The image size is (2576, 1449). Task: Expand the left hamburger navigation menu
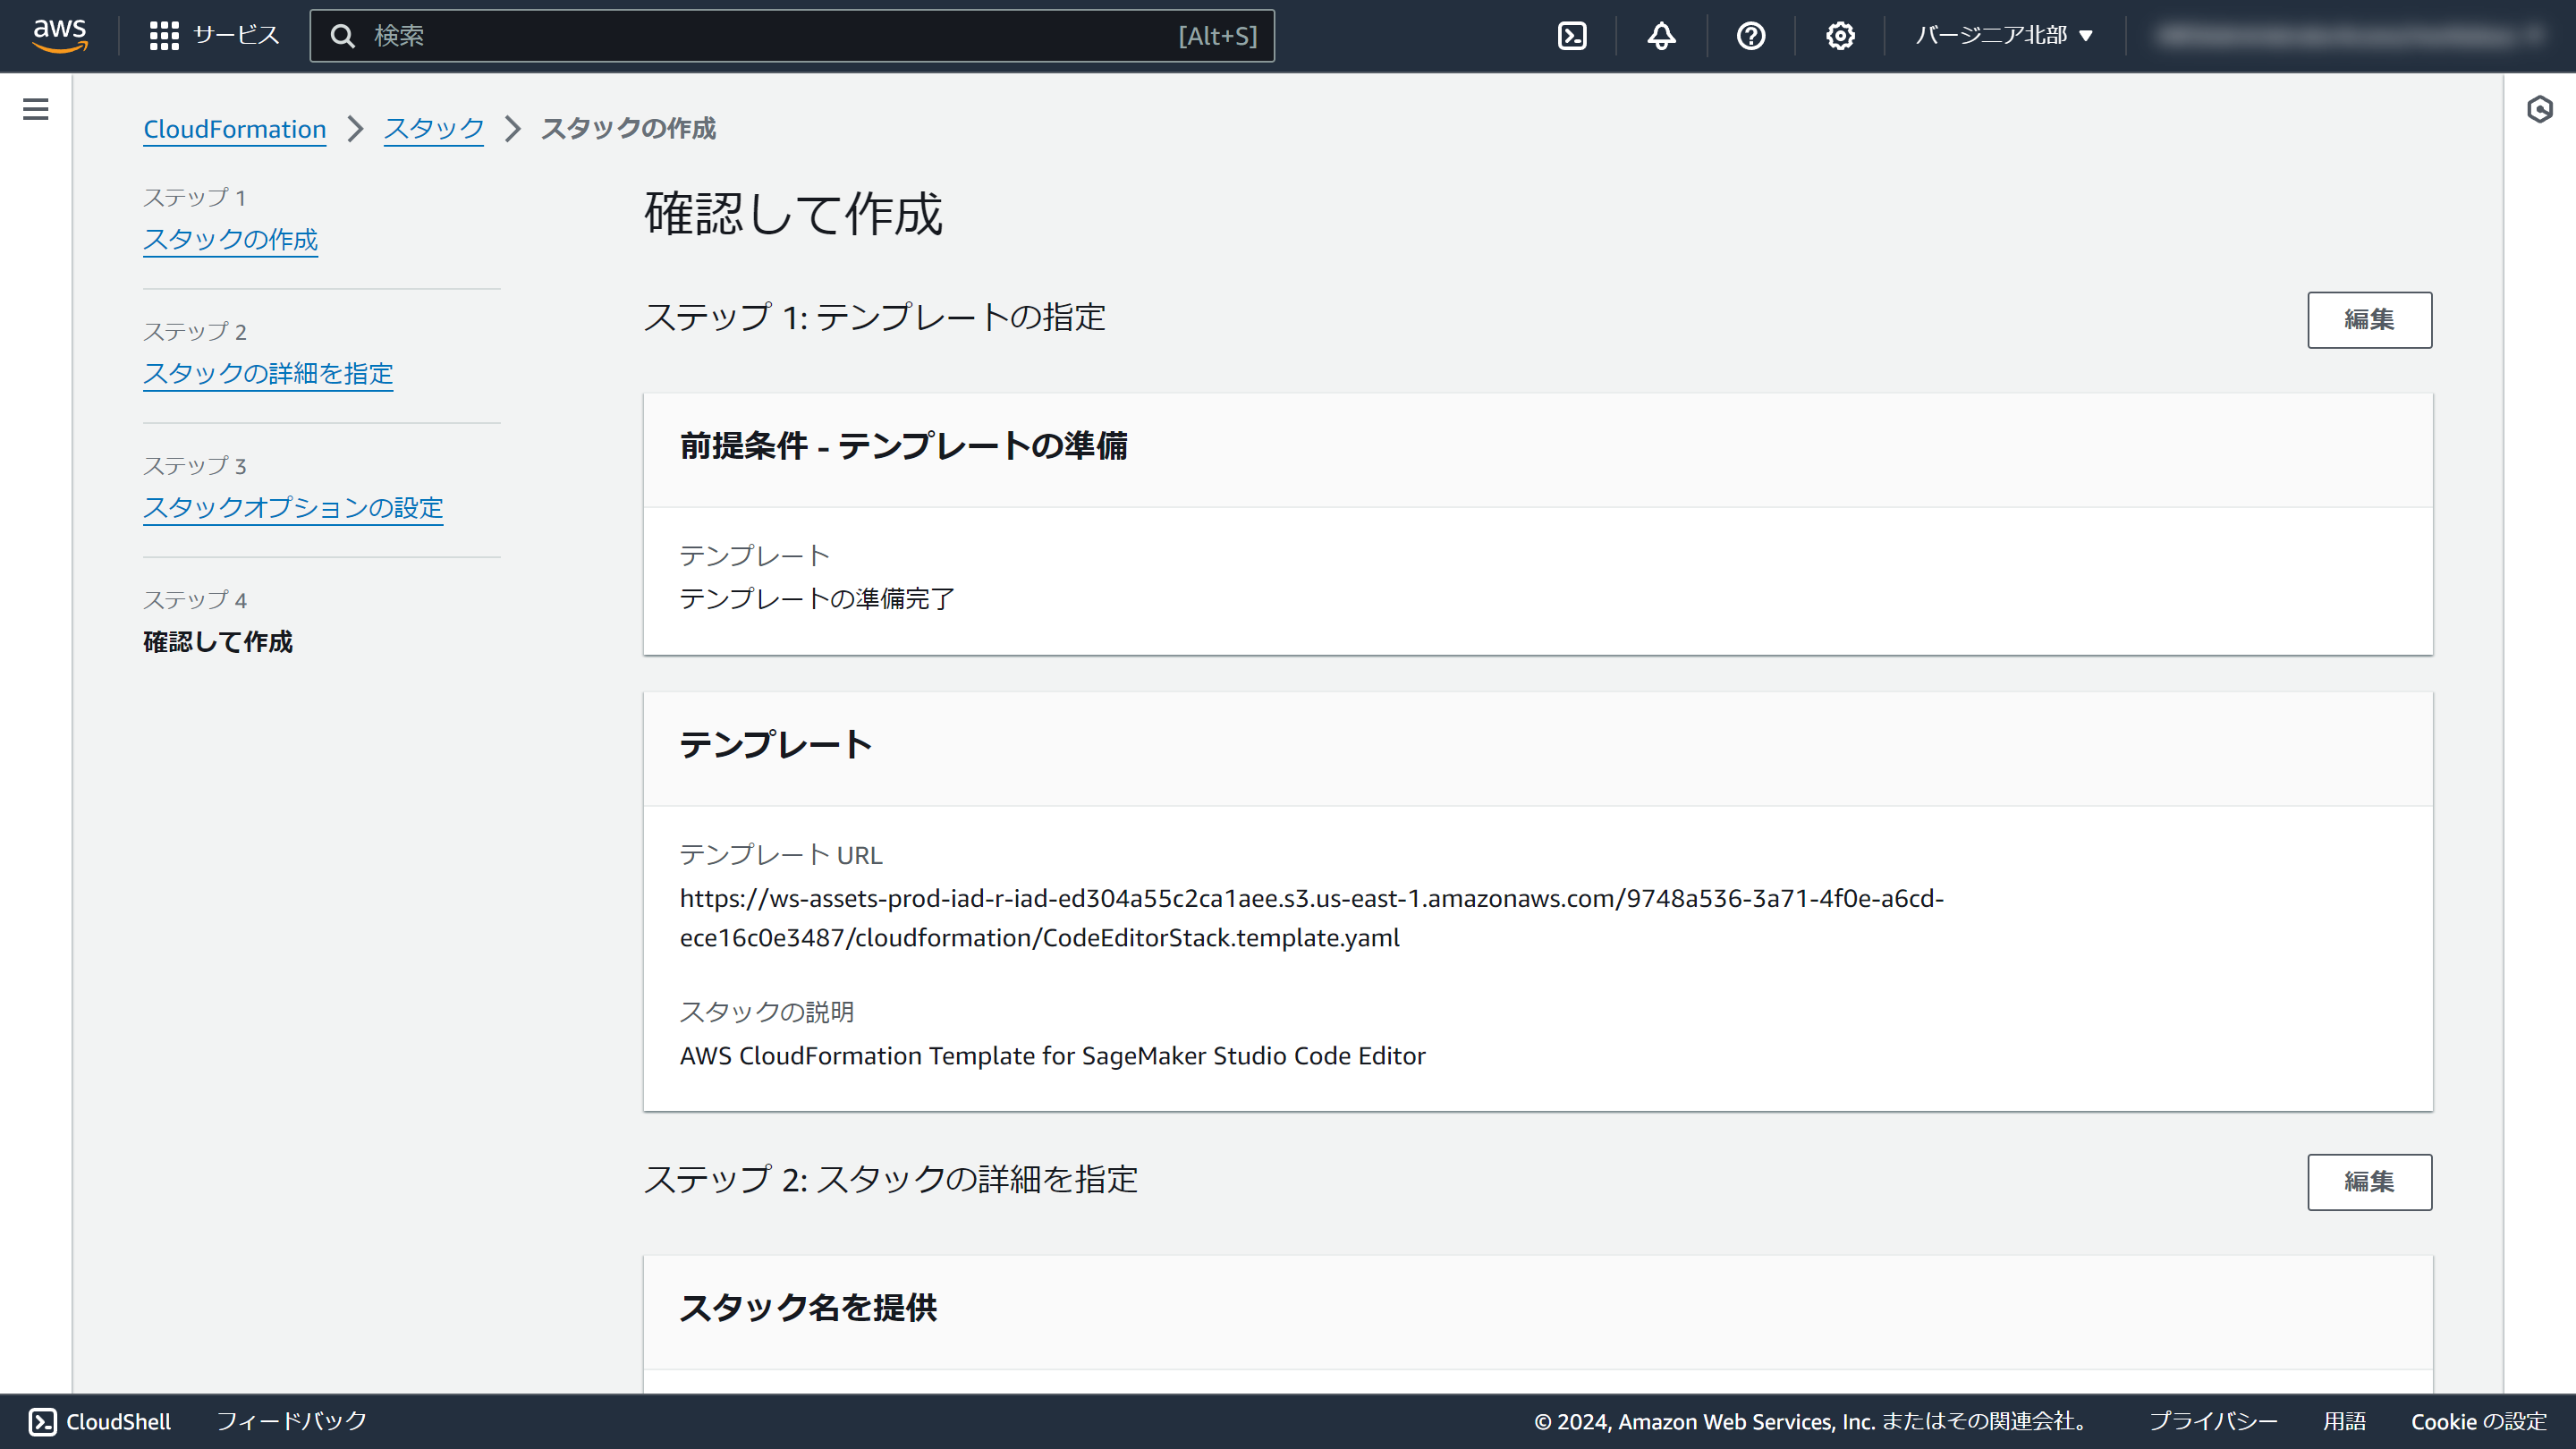pos(35,109)
